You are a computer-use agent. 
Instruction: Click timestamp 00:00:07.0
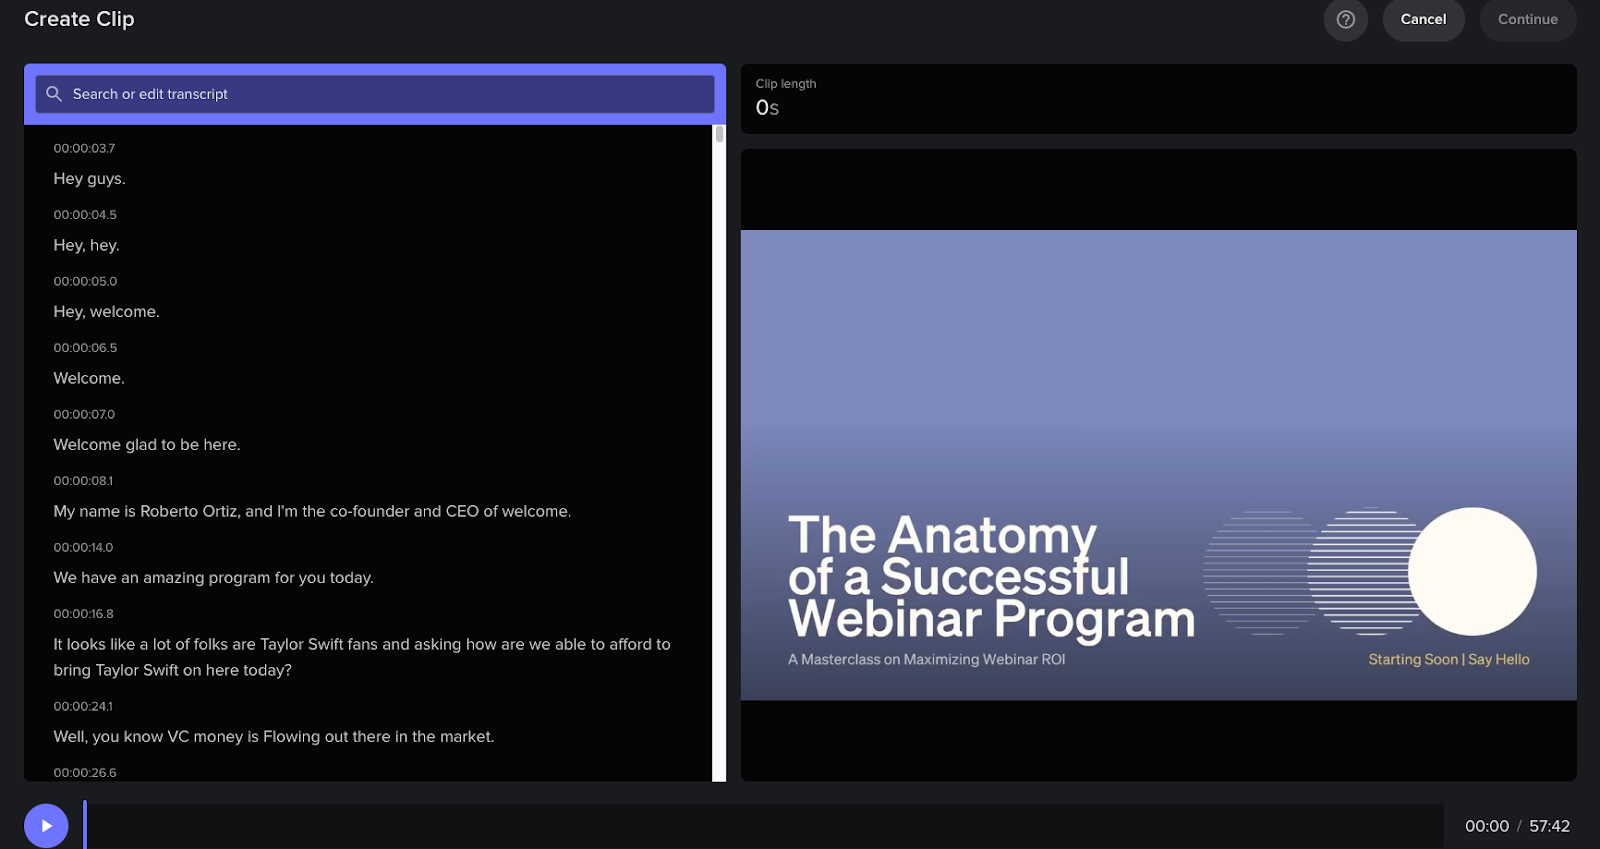pyautogui.click(x=84, y=414)
